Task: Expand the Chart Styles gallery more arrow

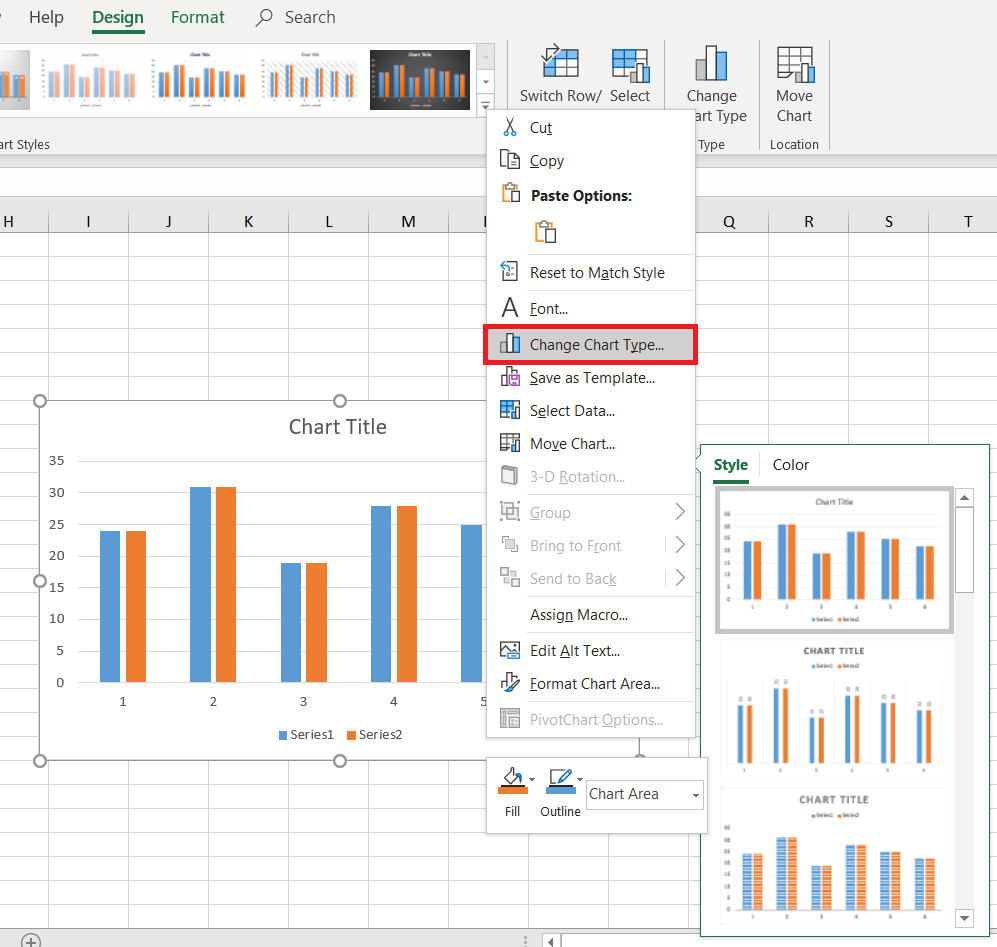Action: click(486, 104)
